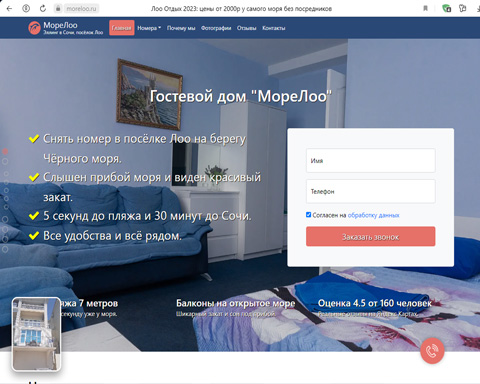Click heading Гостевой дом "МореЛоо"
This screenshot has width=480, height=384.
tap(241, 96)
